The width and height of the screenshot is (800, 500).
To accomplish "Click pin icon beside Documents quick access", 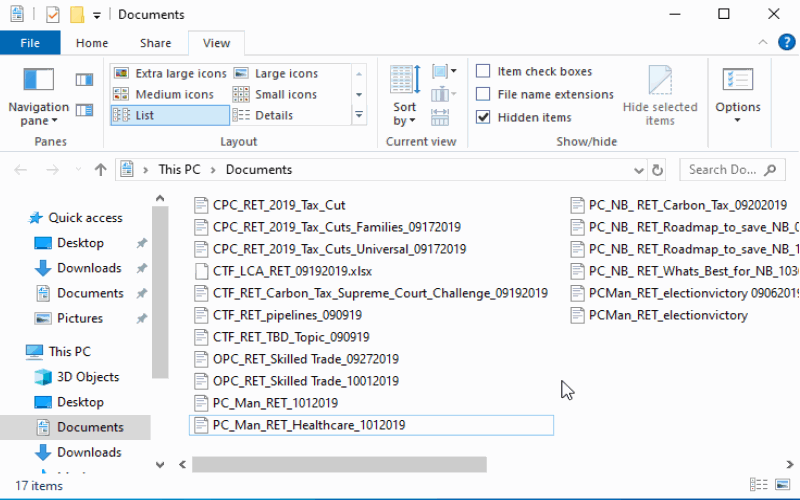I will [141, 293].
